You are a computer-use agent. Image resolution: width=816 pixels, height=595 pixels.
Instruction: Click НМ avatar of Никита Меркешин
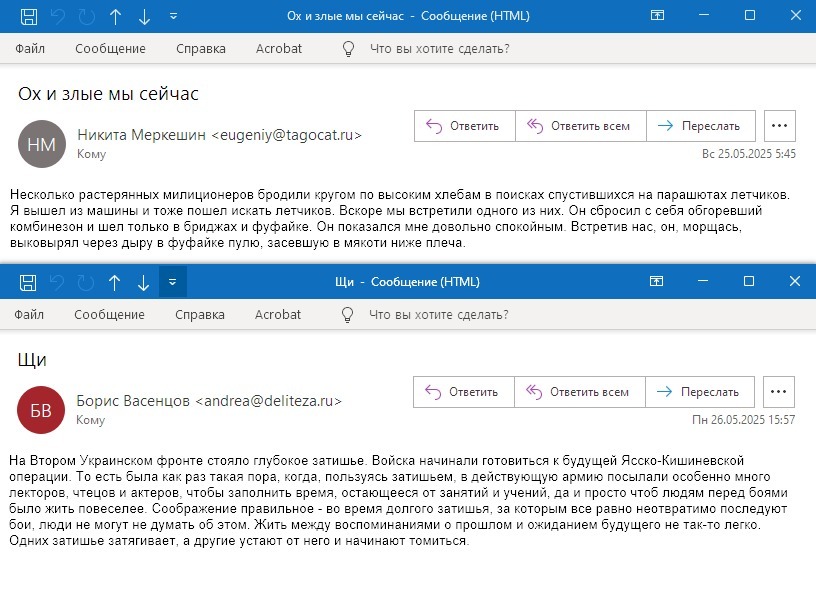pos(41,144)
